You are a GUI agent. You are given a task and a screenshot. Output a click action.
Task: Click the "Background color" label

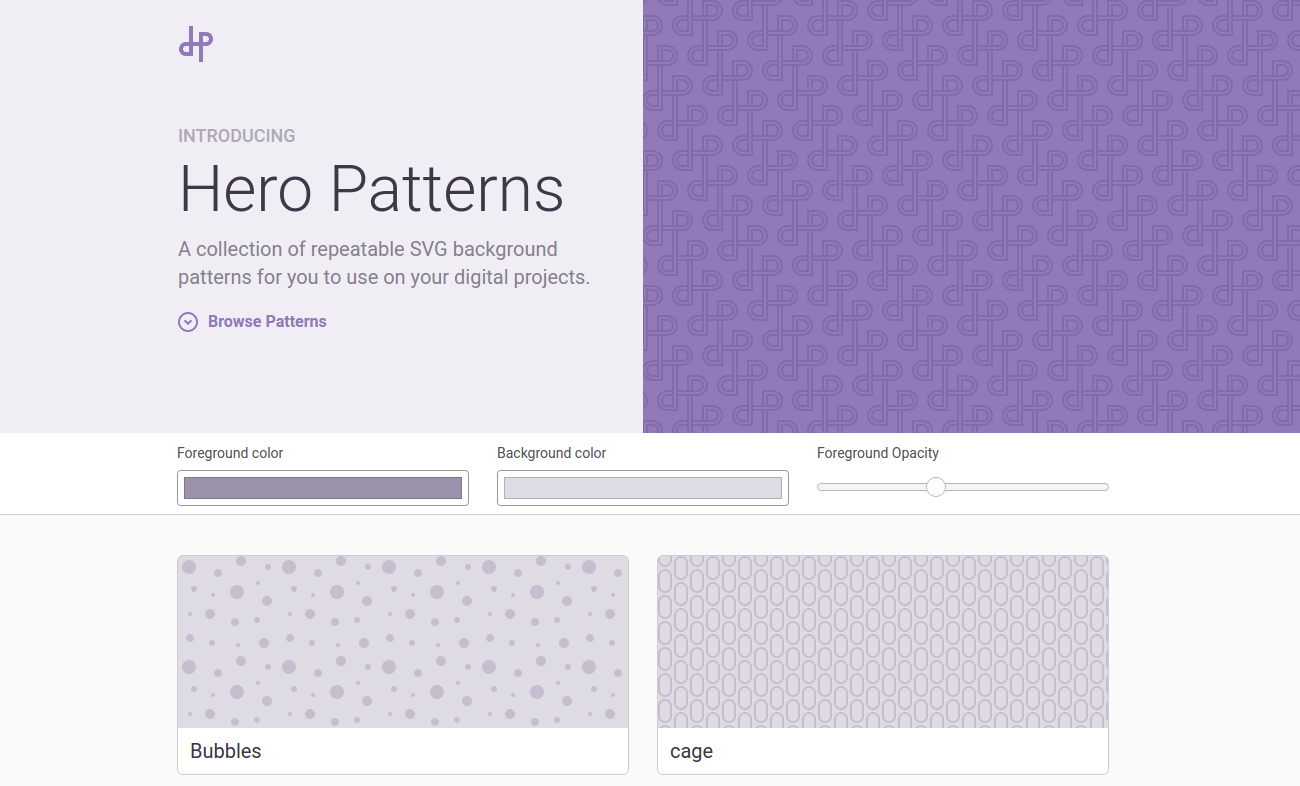pyautogui.click(x=551, y=453)
